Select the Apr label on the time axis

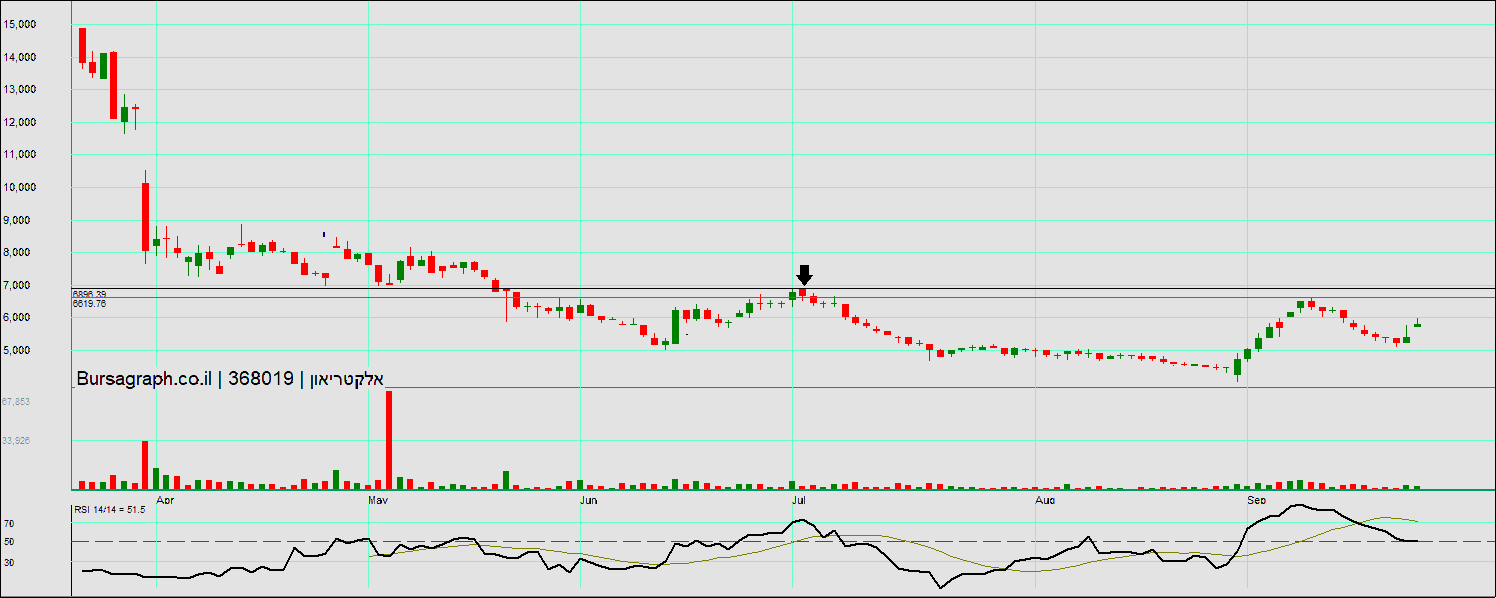pos(166,498)
